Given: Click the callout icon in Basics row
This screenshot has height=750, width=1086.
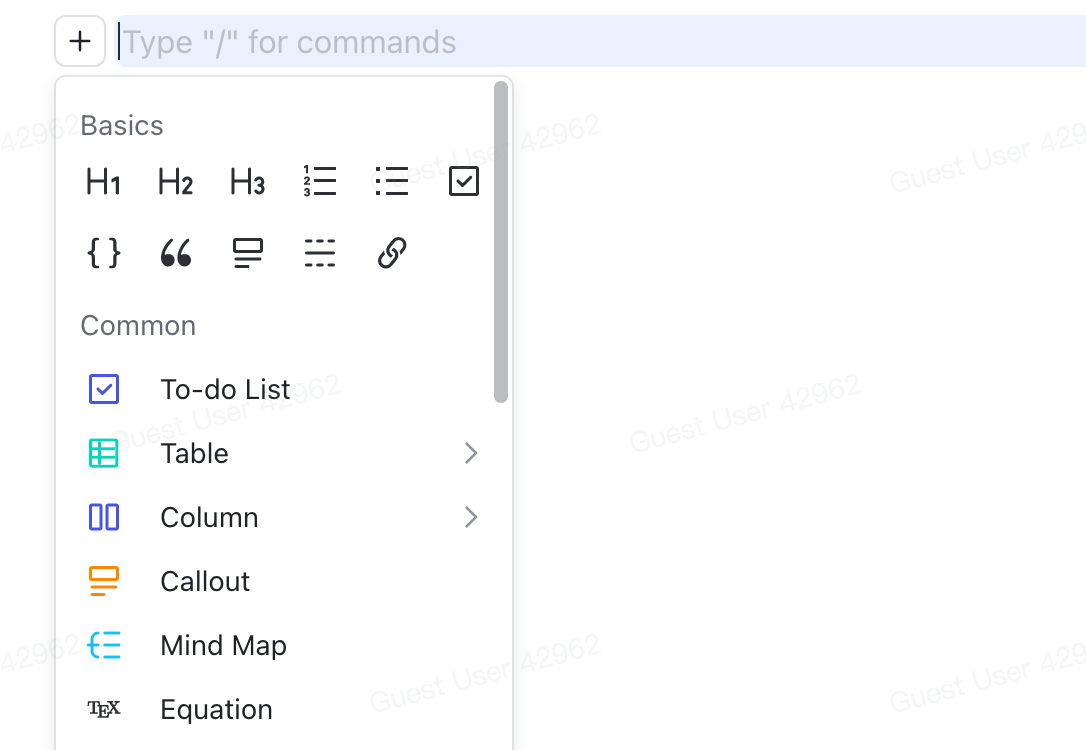Looking at the screenshot, I should coord(248,254).
